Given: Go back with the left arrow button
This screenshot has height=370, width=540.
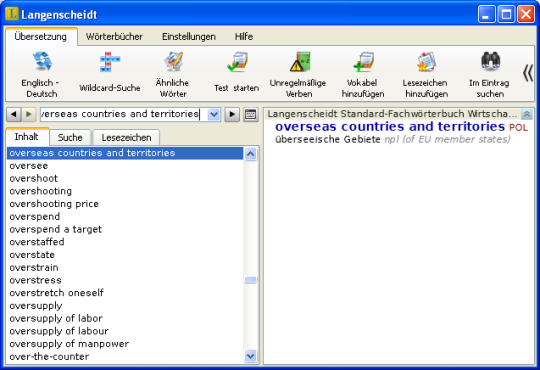Looking at the screenshot, I should (x=14, y=114).
